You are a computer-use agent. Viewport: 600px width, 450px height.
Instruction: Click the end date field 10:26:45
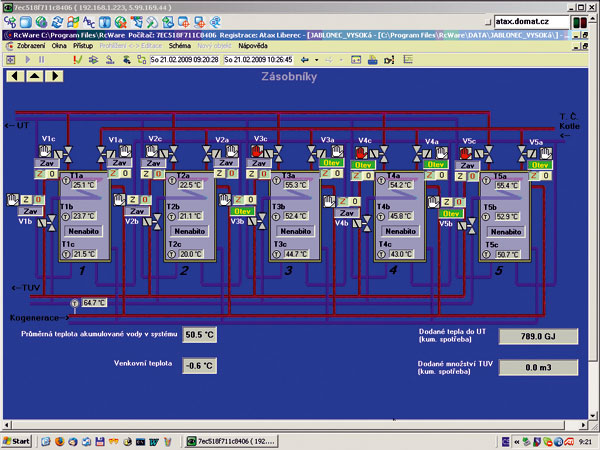pos(258,60)
